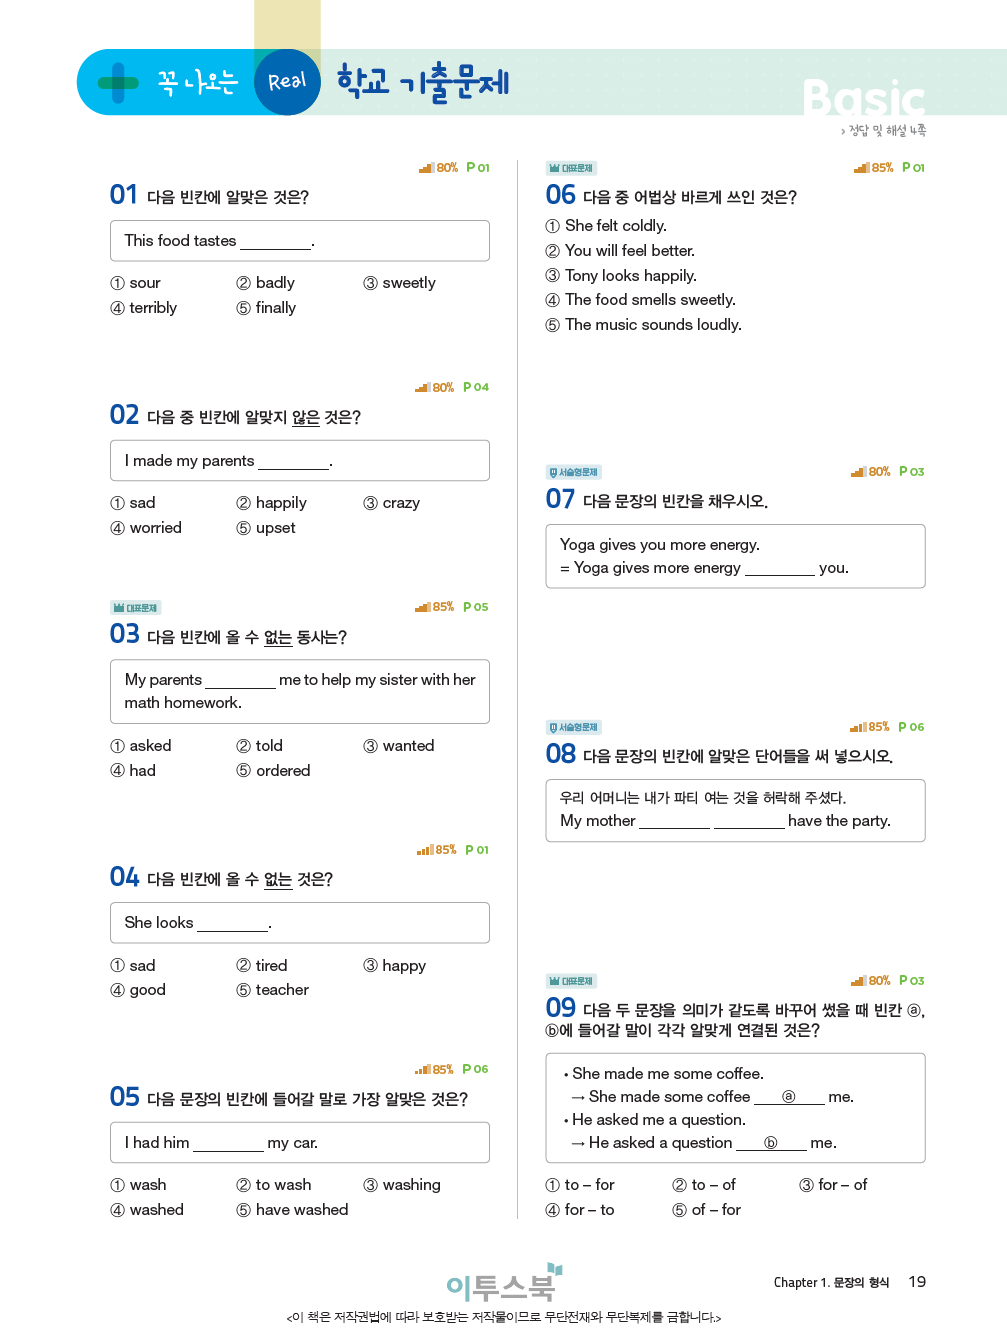
Task: Pick option ② You will feel better
Action: [620, 251]
